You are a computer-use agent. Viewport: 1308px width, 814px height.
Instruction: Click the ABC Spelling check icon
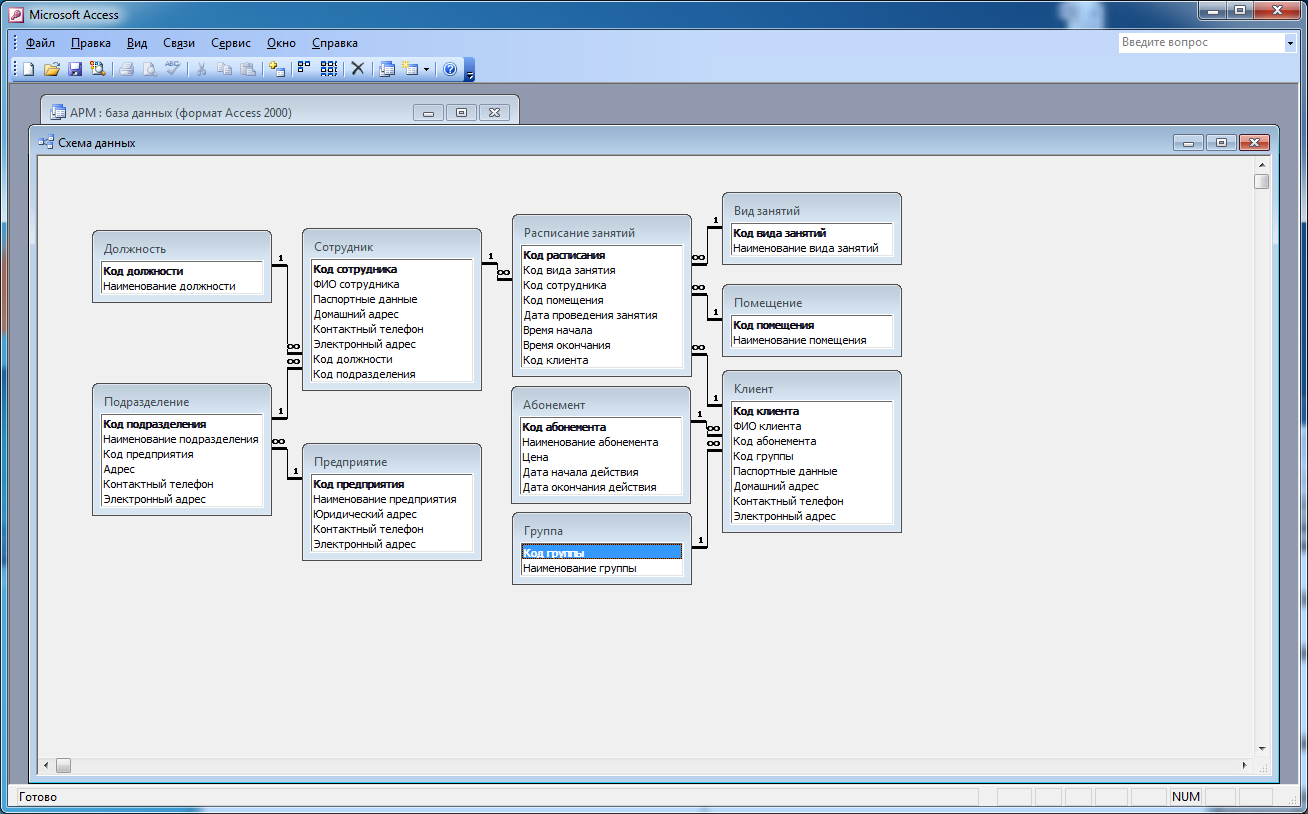point(173,69)
